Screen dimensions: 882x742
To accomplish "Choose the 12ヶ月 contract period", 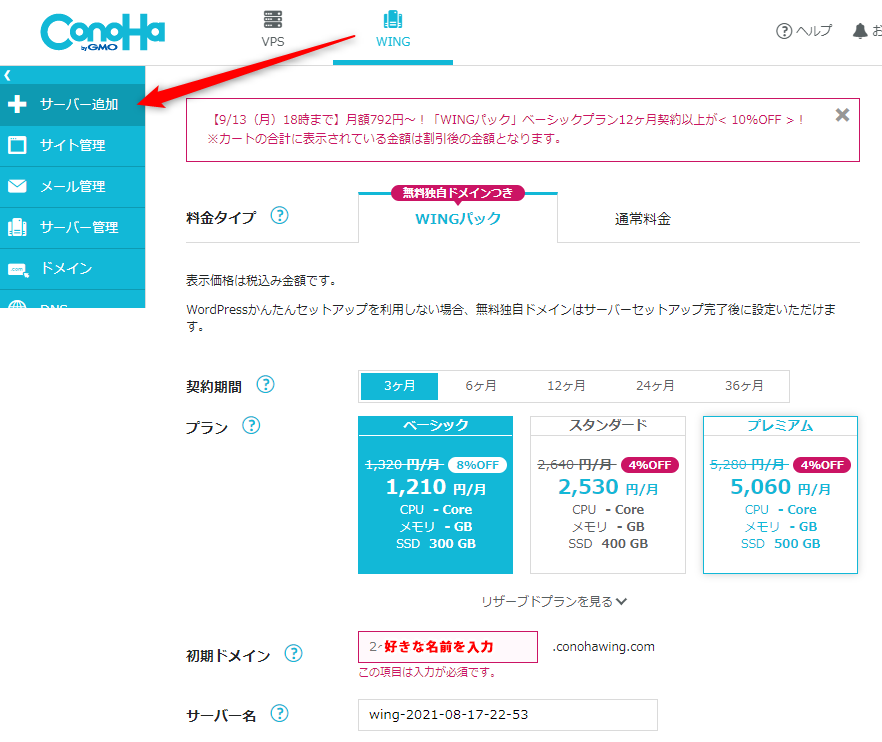I will 566,386.
